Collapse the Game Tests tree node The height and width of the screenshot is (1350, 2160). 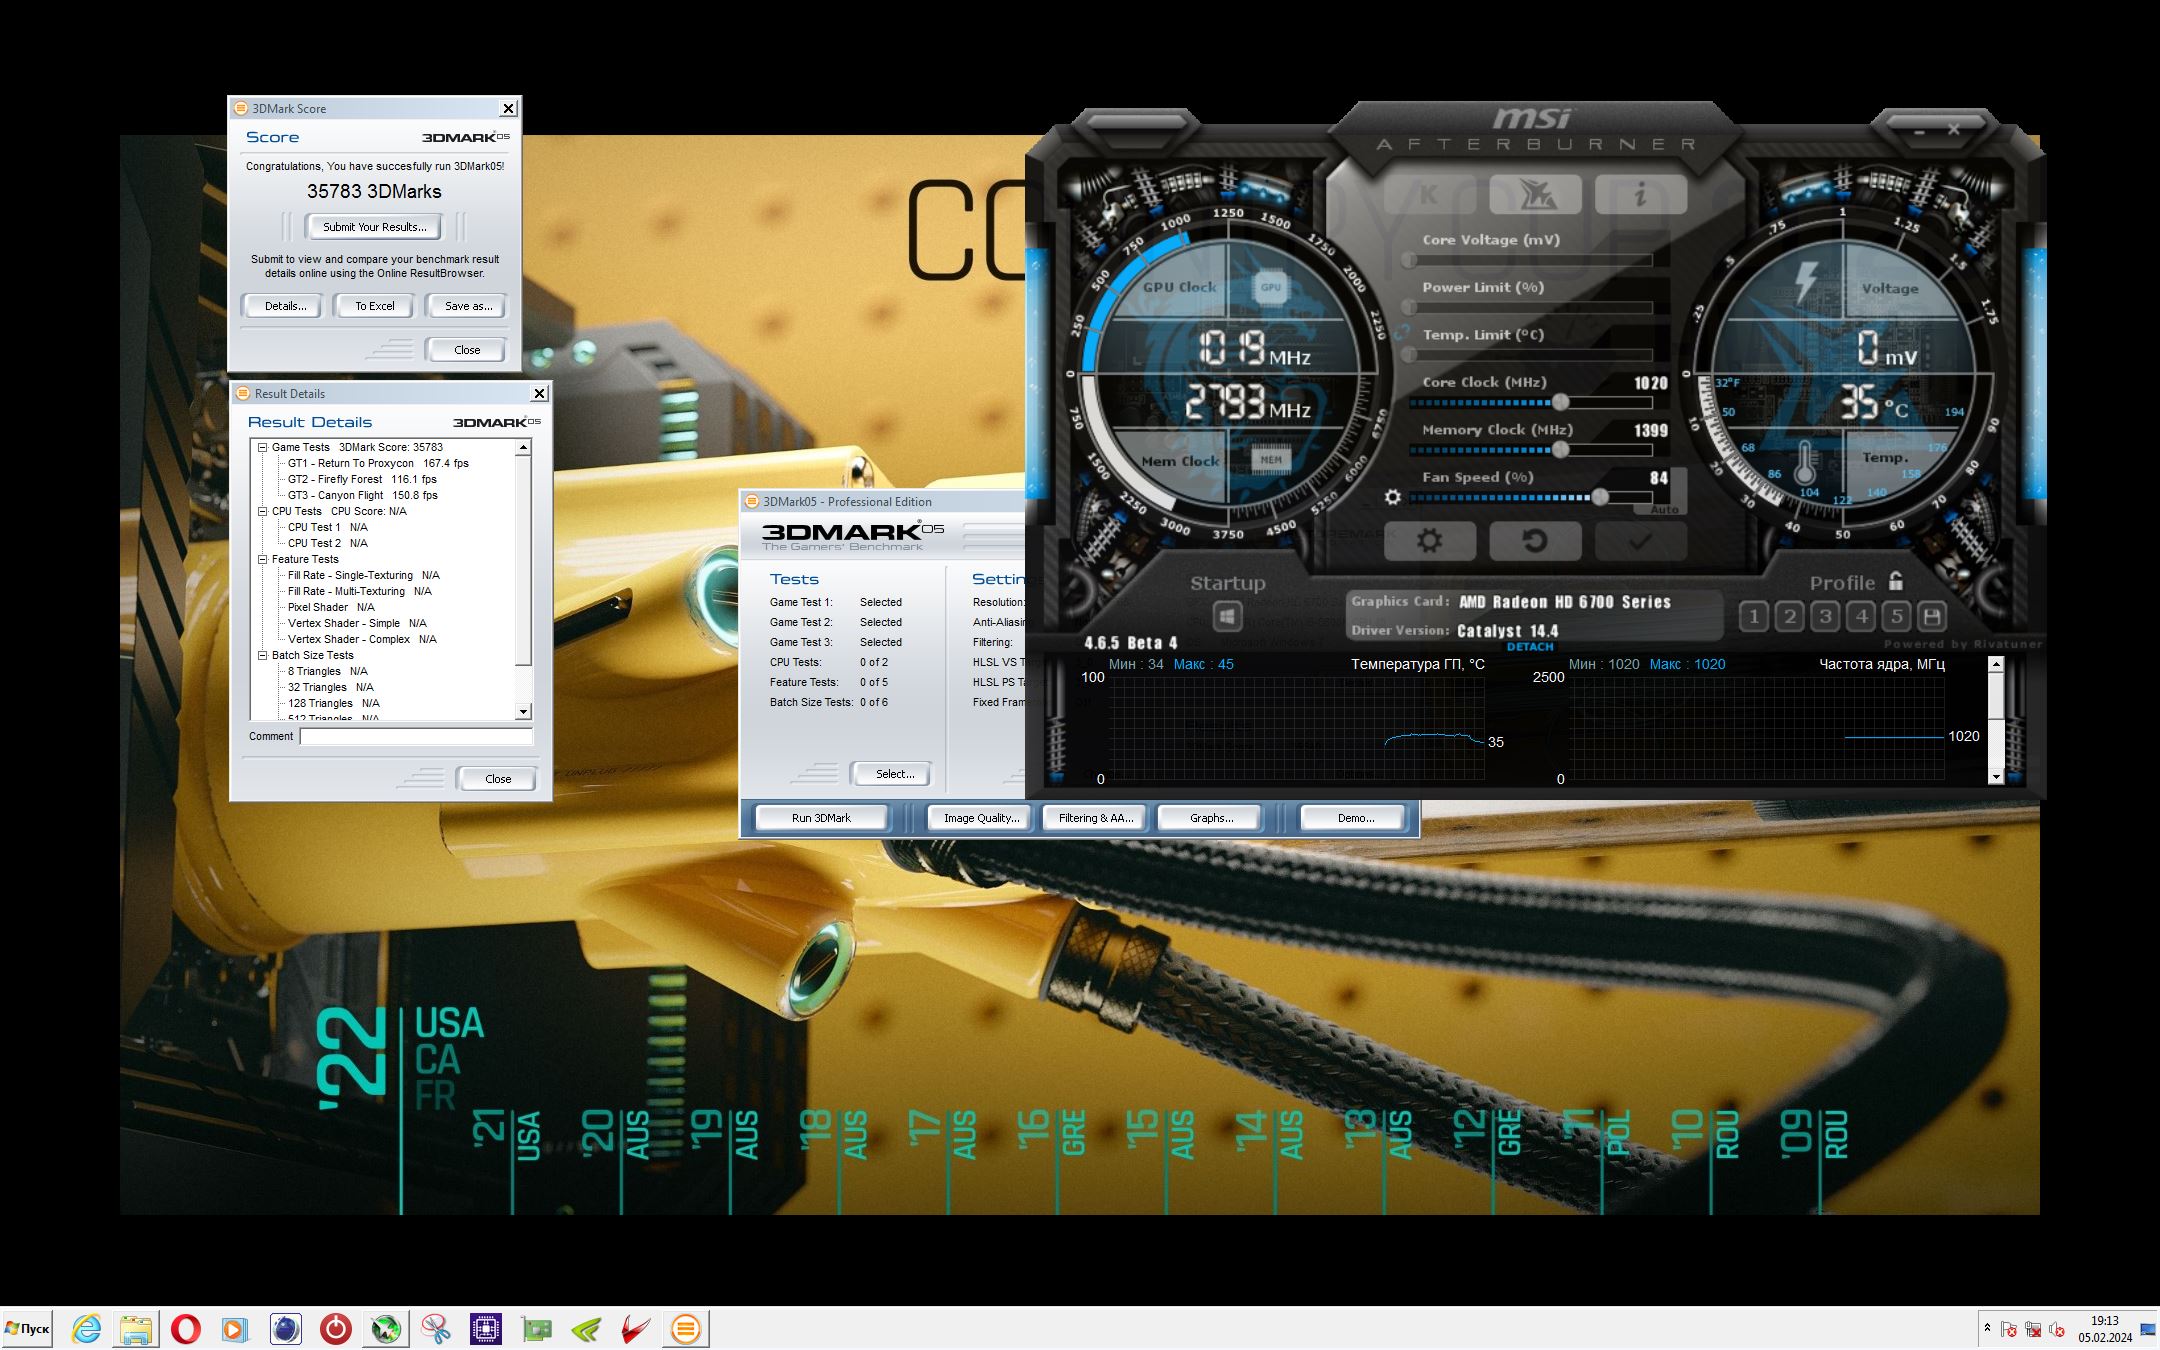click(x=263, y=447)
